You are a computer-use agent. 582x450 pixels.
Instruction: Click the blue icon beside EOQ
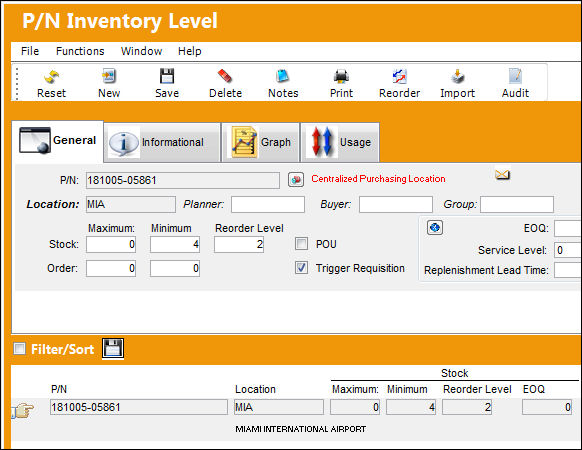(x=435, y=227)
